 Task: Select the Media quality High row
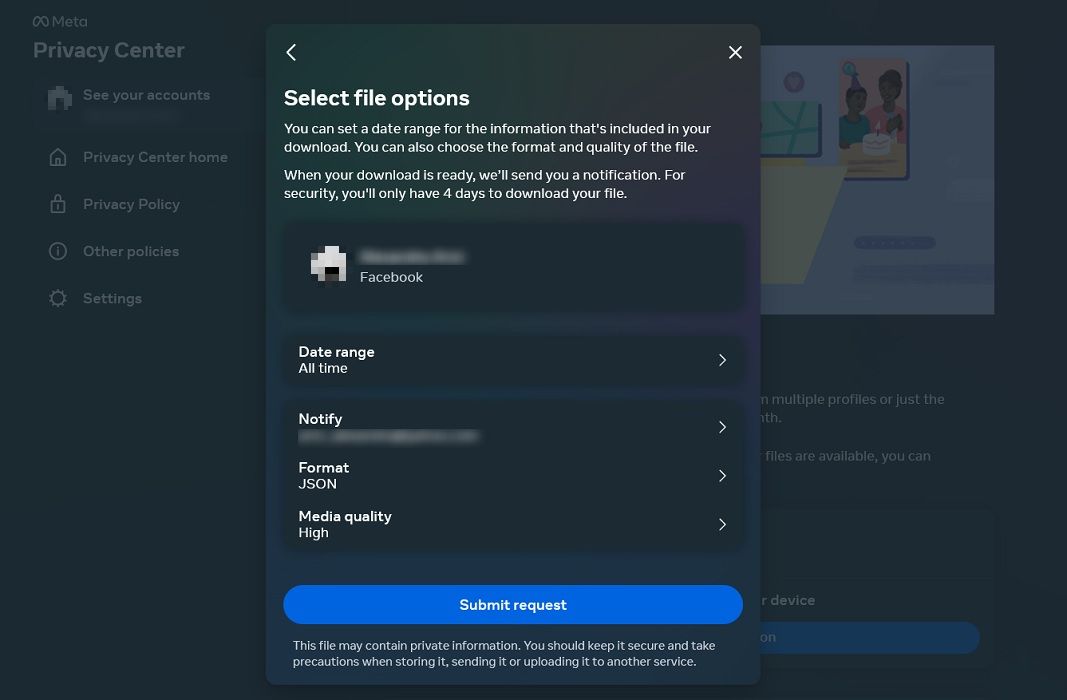coord(513,524)
